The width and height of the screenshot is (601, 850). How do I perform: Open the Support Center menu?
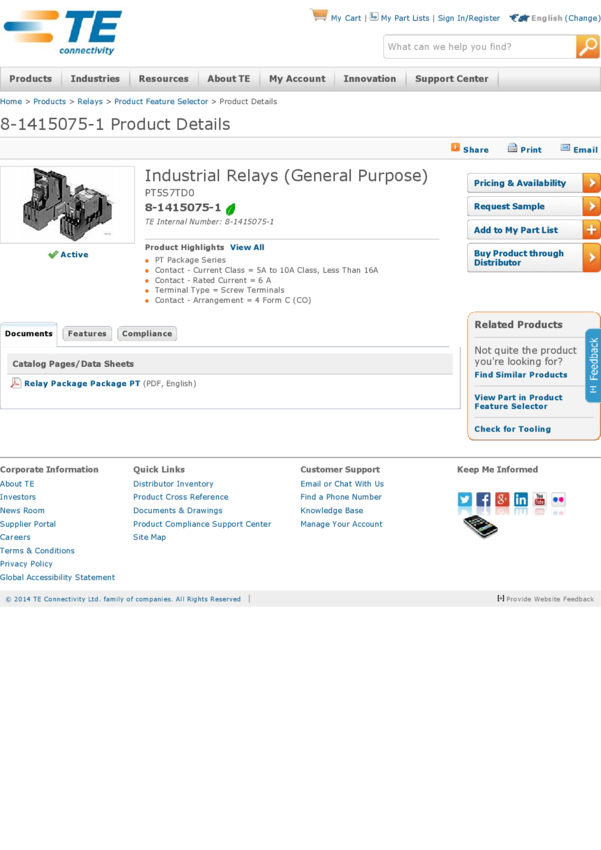click(451, 79)
